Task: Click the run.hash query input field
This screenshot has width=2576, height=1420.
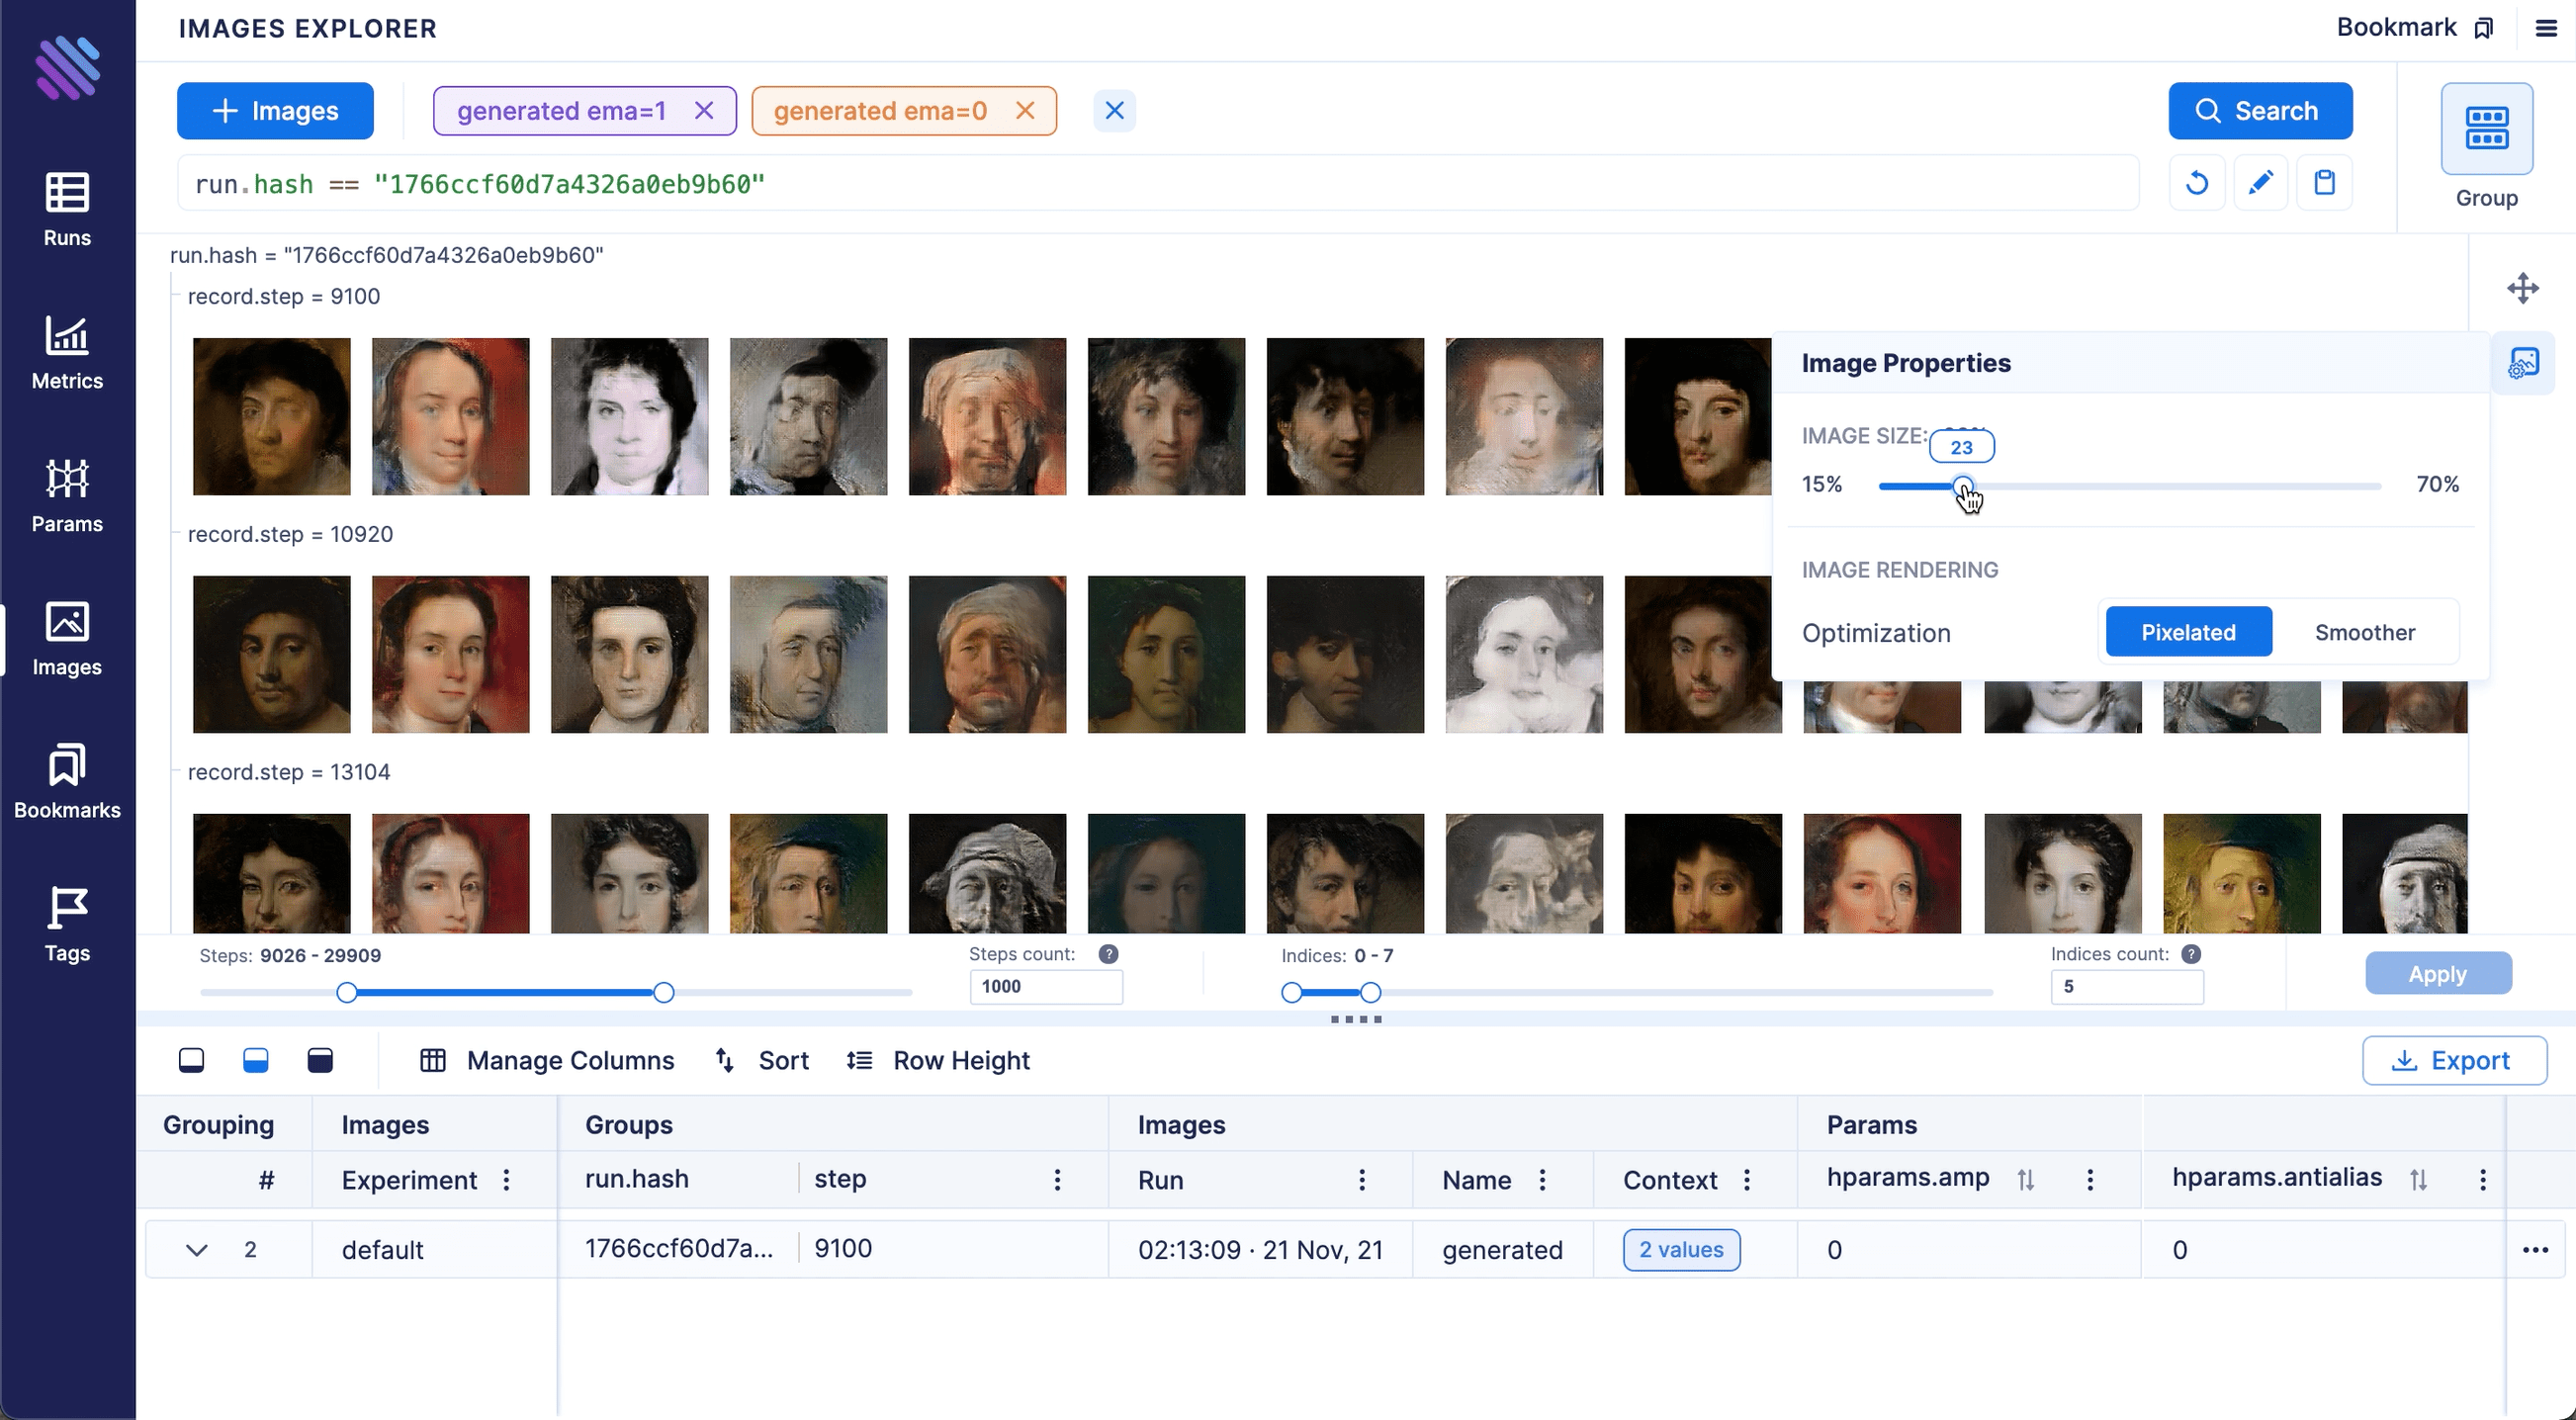Action: click(1158, 184)
